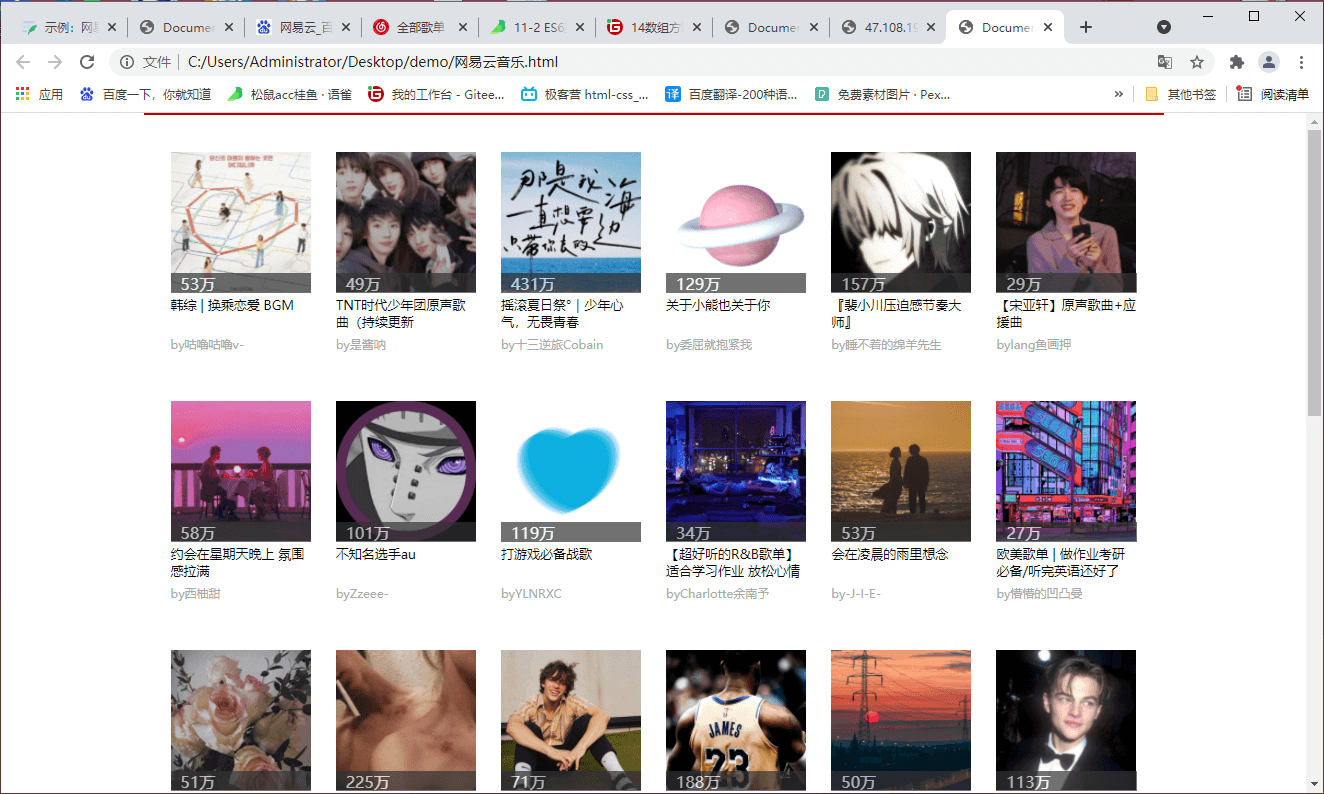The height and width of the screenshot is (794, 1324).
Task: Click the scrollbar down arrow
Action: pyautogui.click(x=1315, y=783)
